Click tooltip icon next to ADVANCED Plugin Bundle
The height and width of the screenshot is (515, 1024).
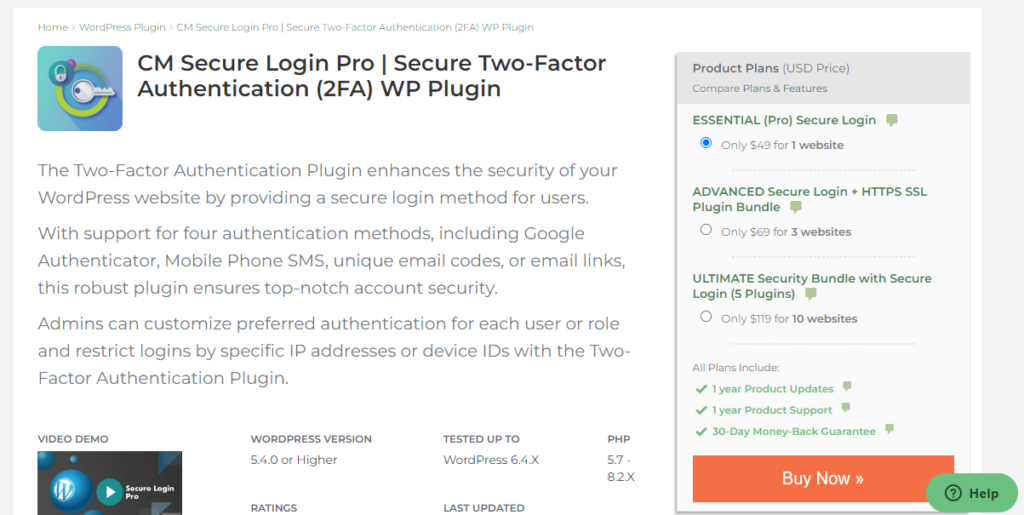click(796, 207)
